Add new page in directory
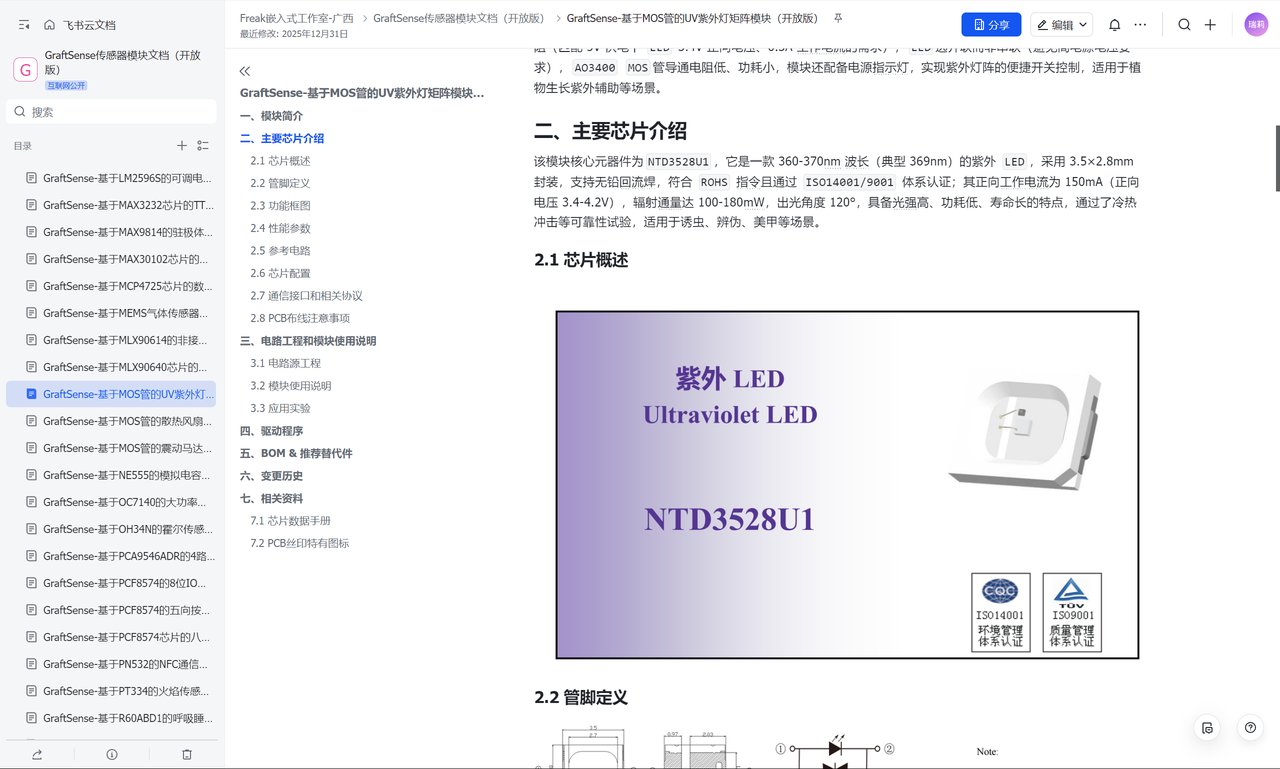Image resolution: width=1280 pixels, height=769 pixels. point(182,146)
